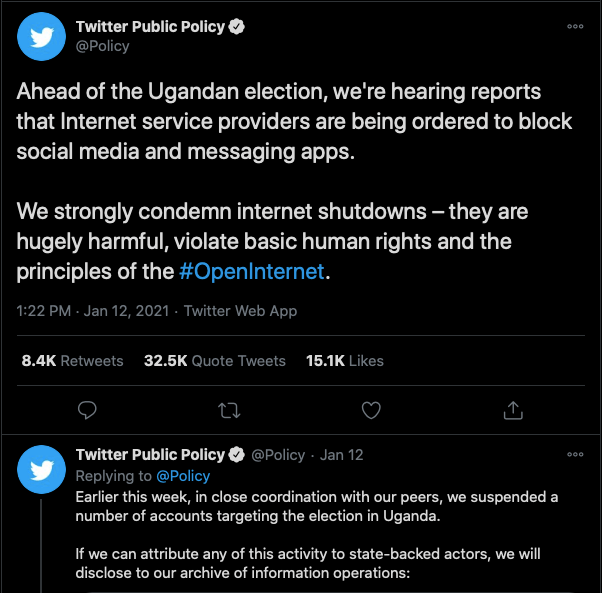The image size is (602, 593).
Task: Click the Twitter Web App source label
Action: click(239, 311)
